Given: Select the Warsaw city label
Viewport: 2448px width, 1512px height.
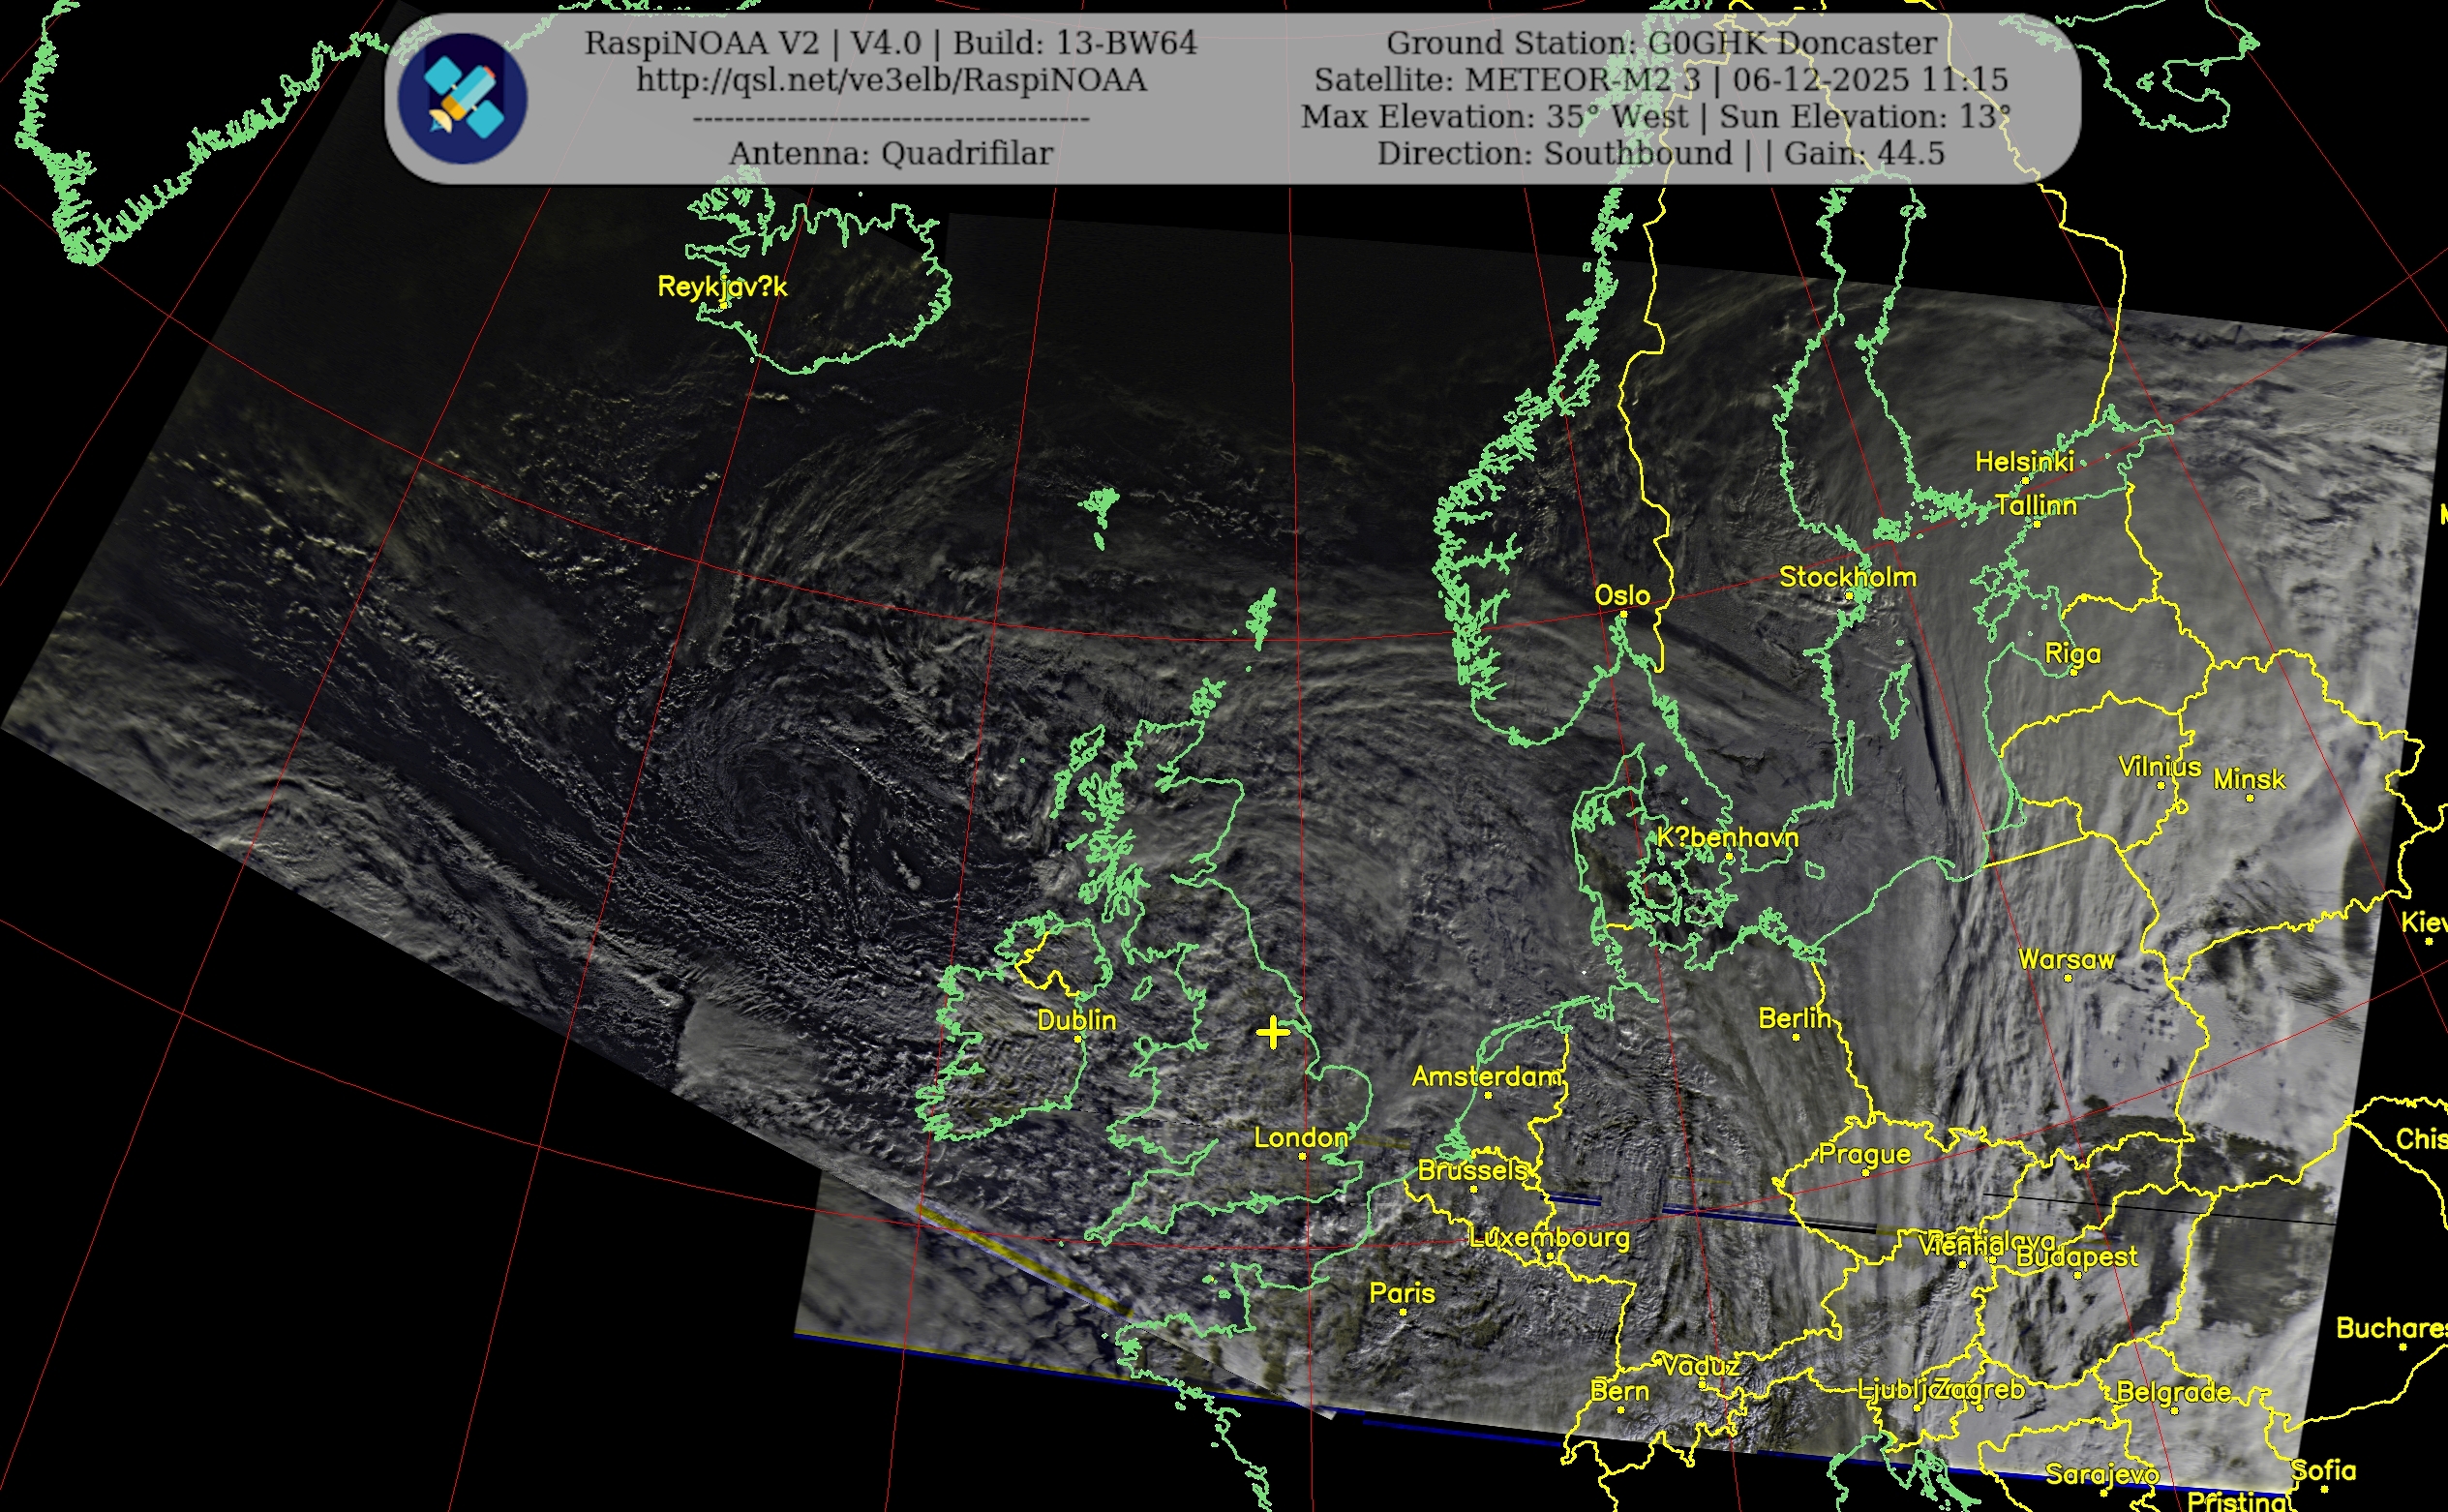Looking at the screenshot, I should pyautogui.click(x=2066, y=960).
